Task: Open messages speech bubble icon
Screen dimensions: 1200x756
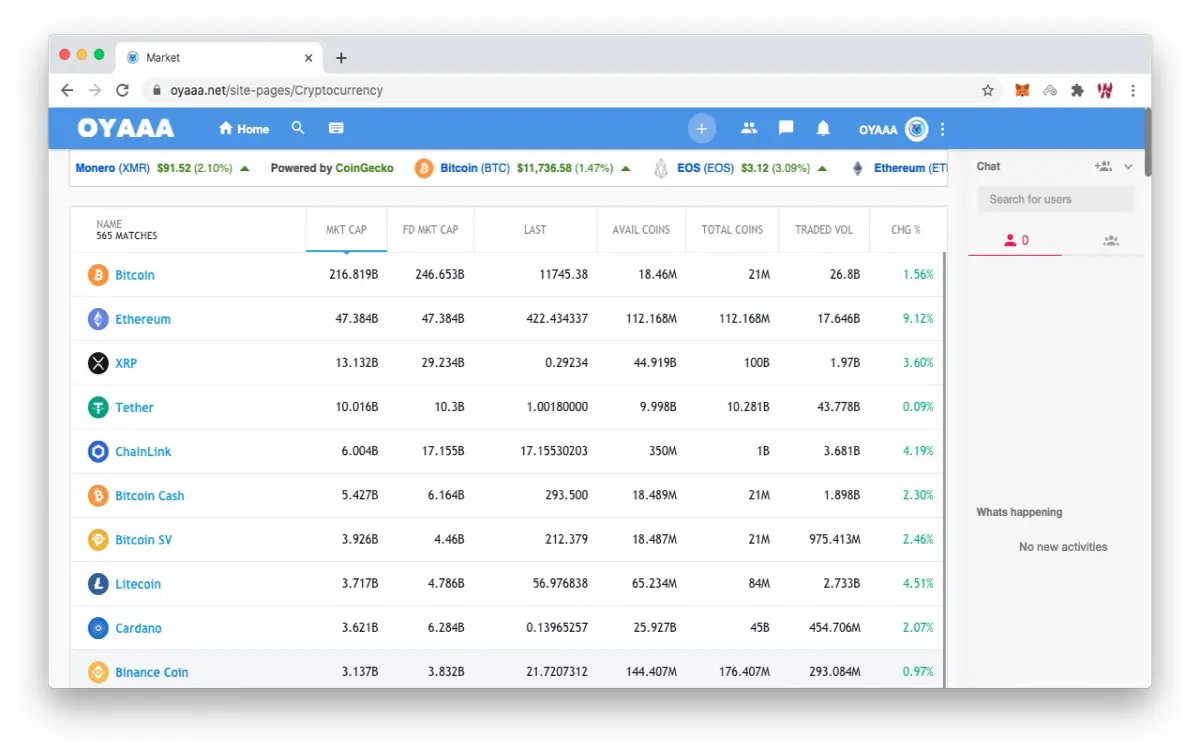Action: [786, 128]
